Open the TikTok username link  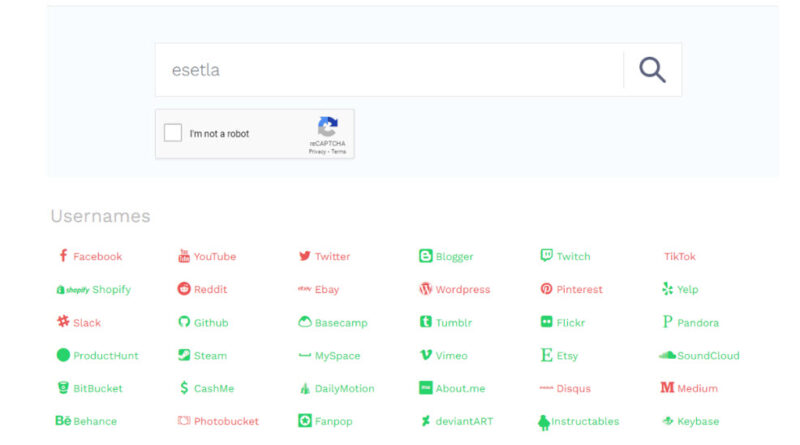click(680, 256)
